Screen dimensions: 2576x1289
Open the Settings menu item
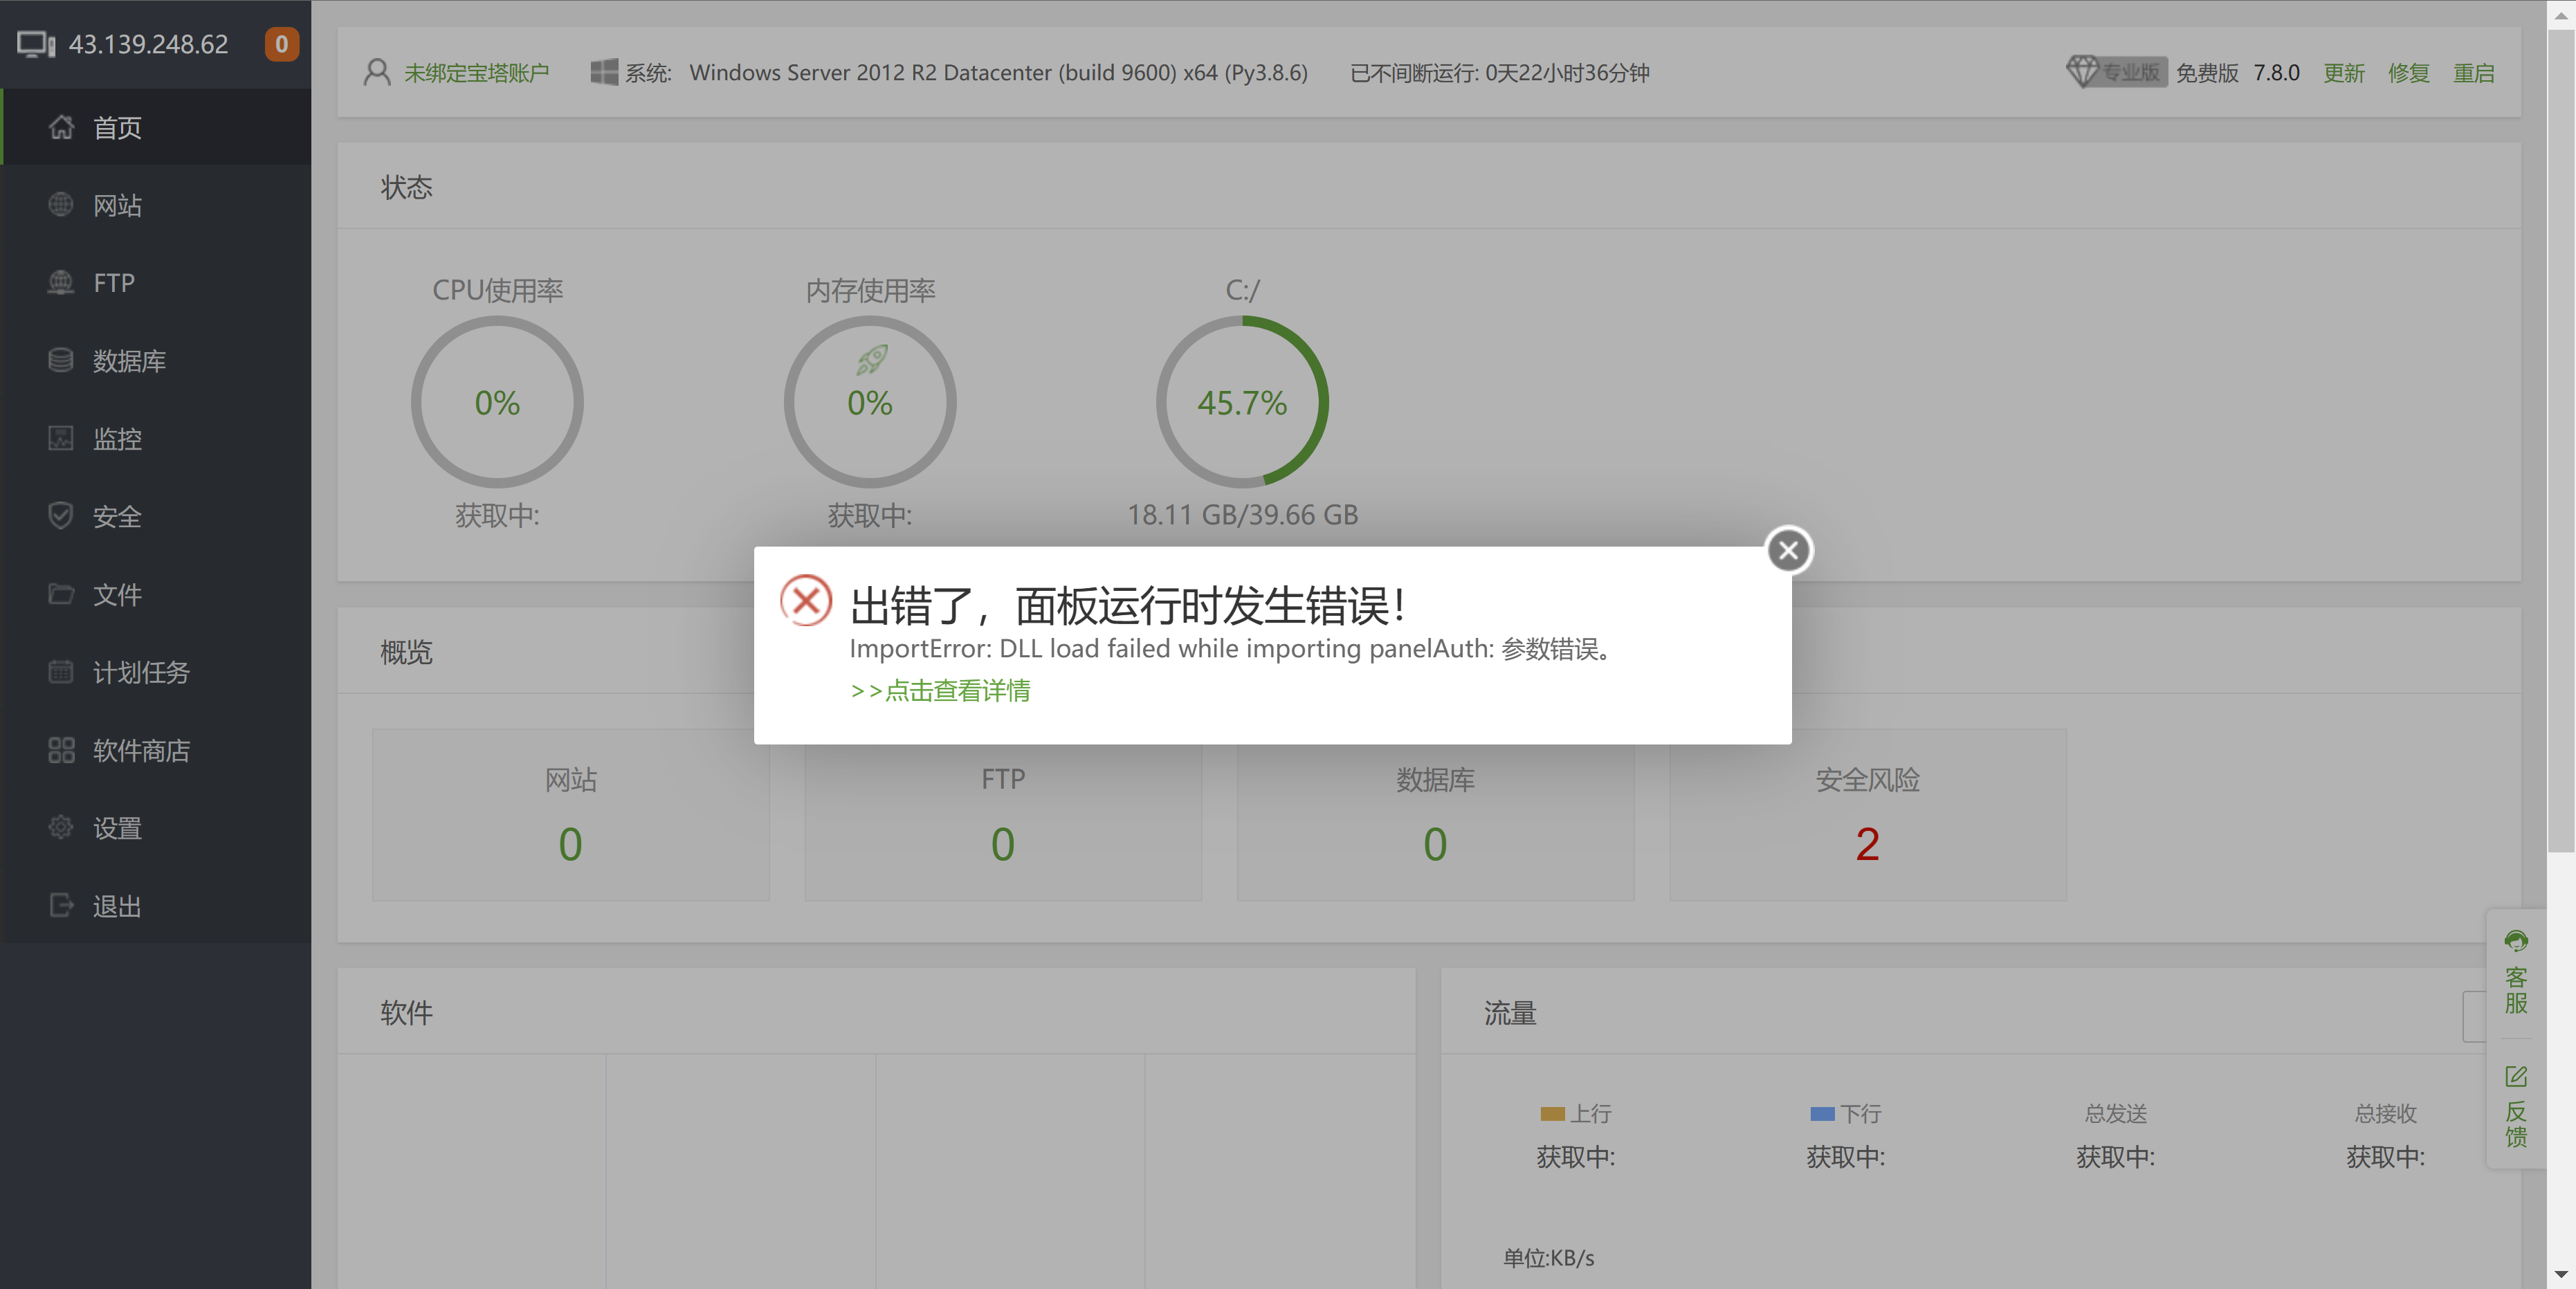click(x=117, y=828)
